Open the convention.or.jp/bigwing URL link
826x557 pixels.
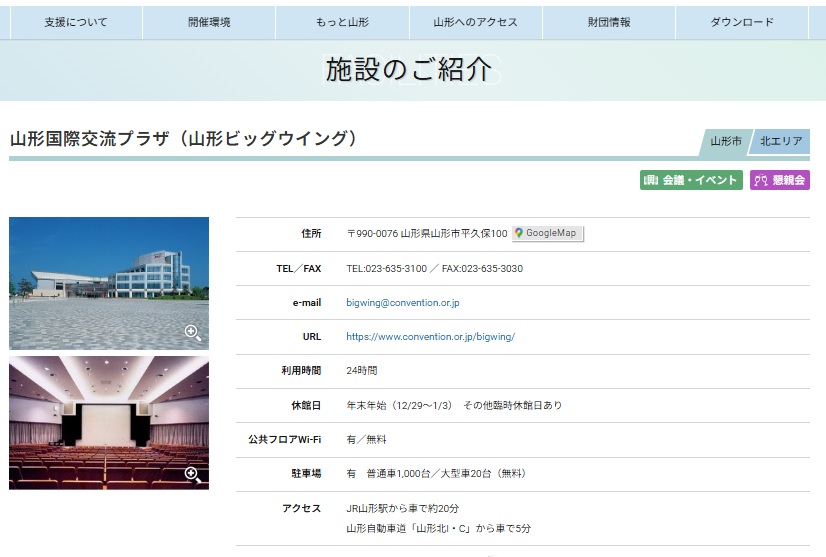[x=430, y=337]
